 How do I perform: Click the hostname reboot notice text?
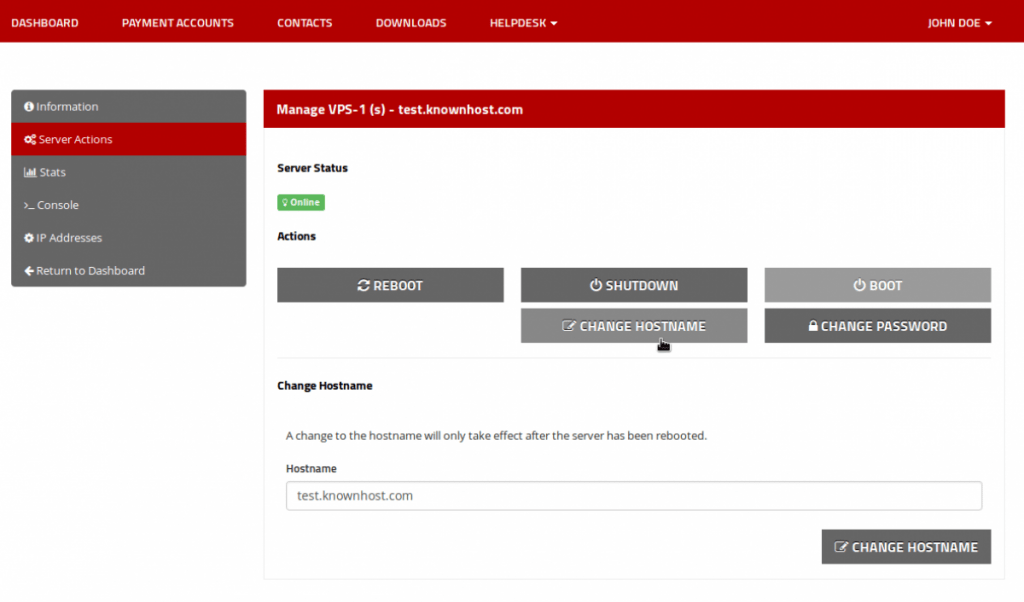coord(496,436)
